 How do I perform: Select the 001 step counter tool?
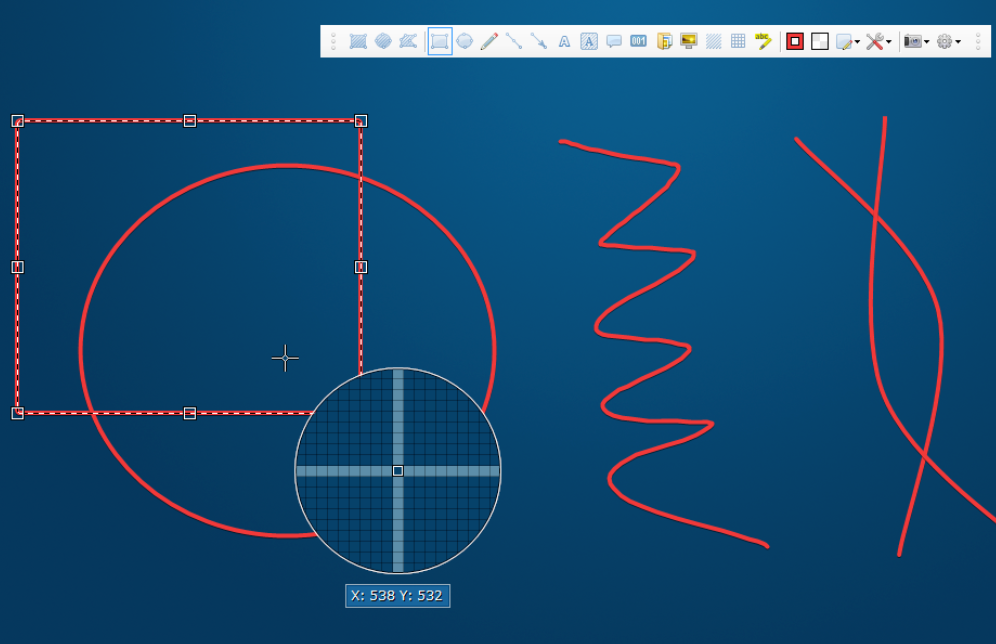pos(638,42)
